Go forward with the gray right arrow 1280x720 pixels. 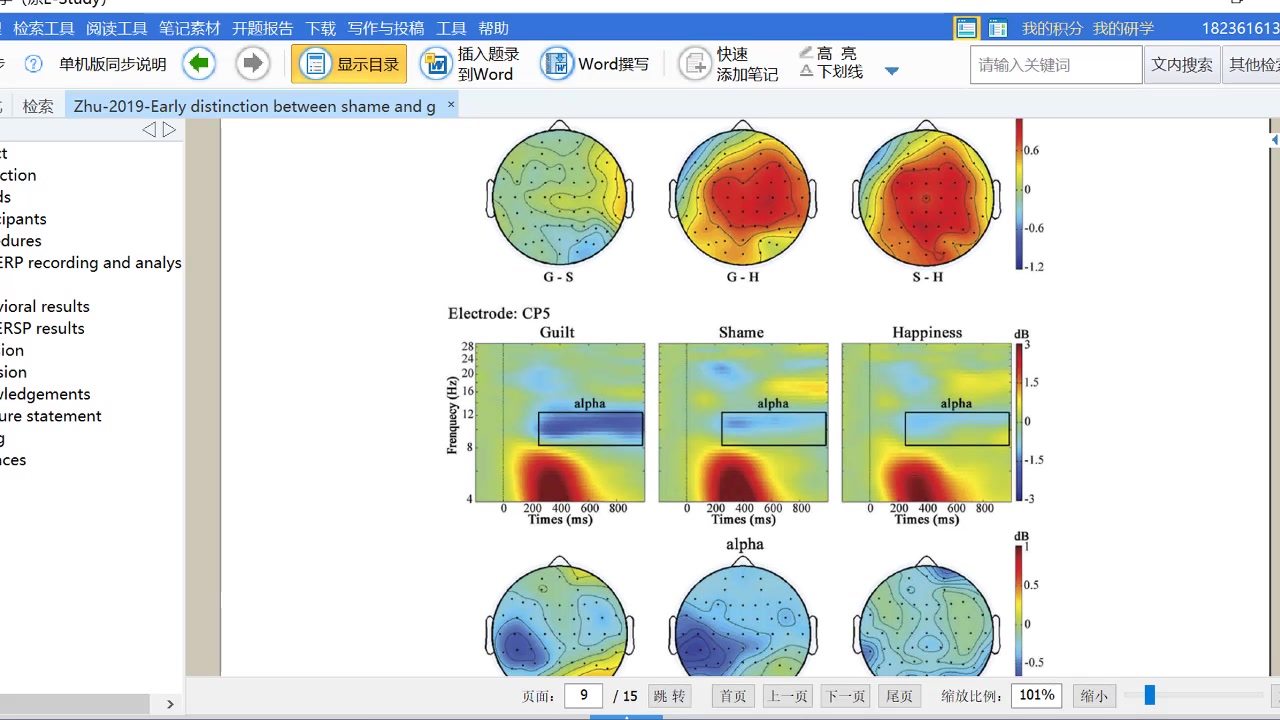(253, 64)
